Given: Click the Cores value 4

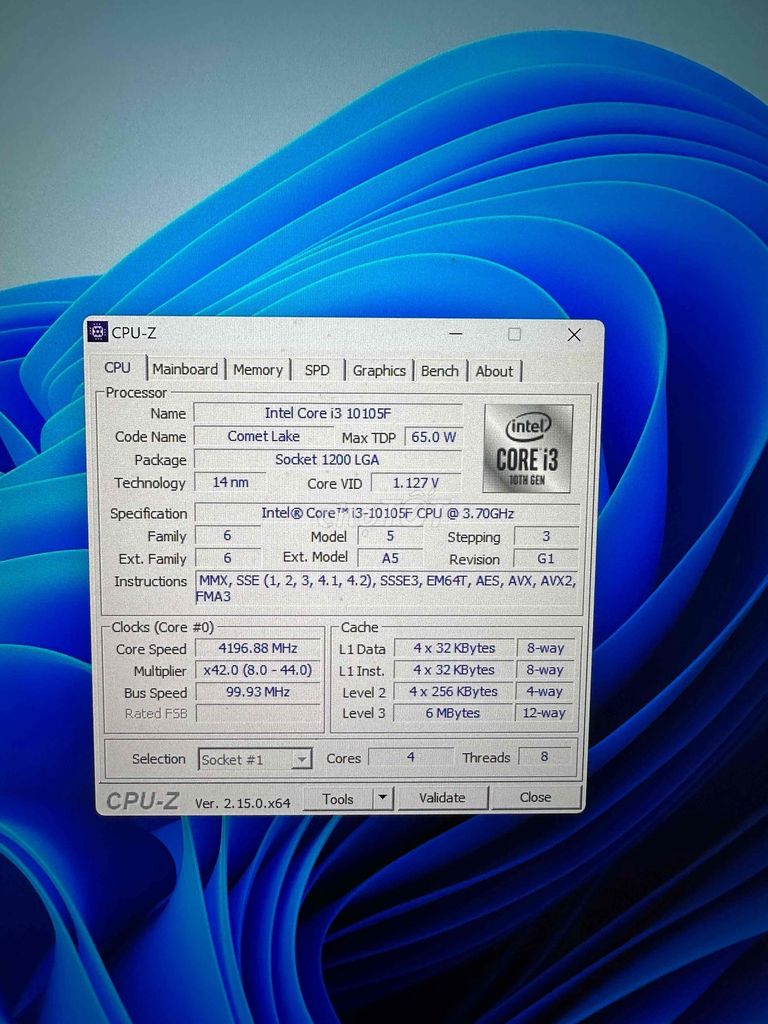Looking at the screenshot, I should click(411, 757).
